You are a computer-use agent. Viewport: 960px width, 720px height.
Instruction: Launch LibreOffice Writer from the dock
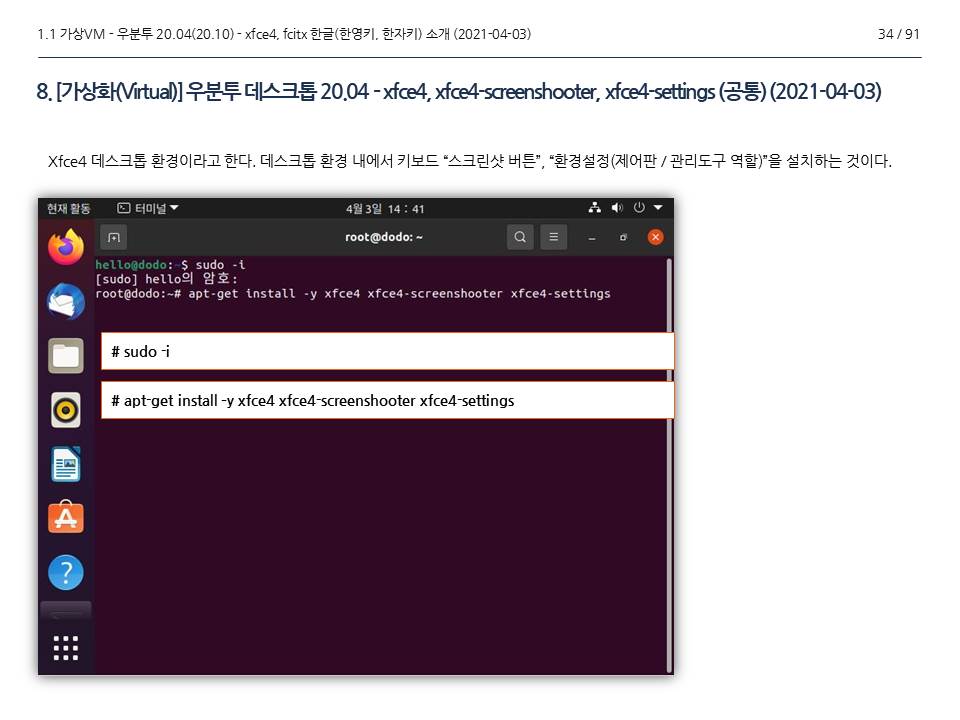pos(66,464)
